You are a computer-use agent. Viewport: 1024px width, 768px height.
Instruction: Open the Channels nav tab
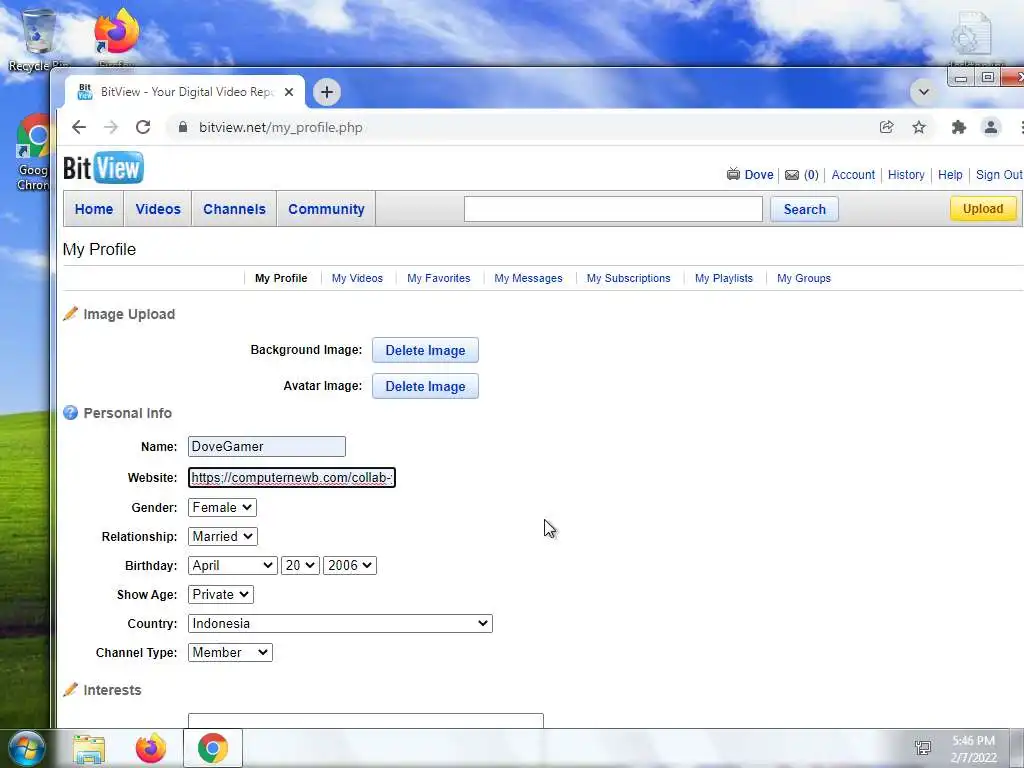[234, 209]
